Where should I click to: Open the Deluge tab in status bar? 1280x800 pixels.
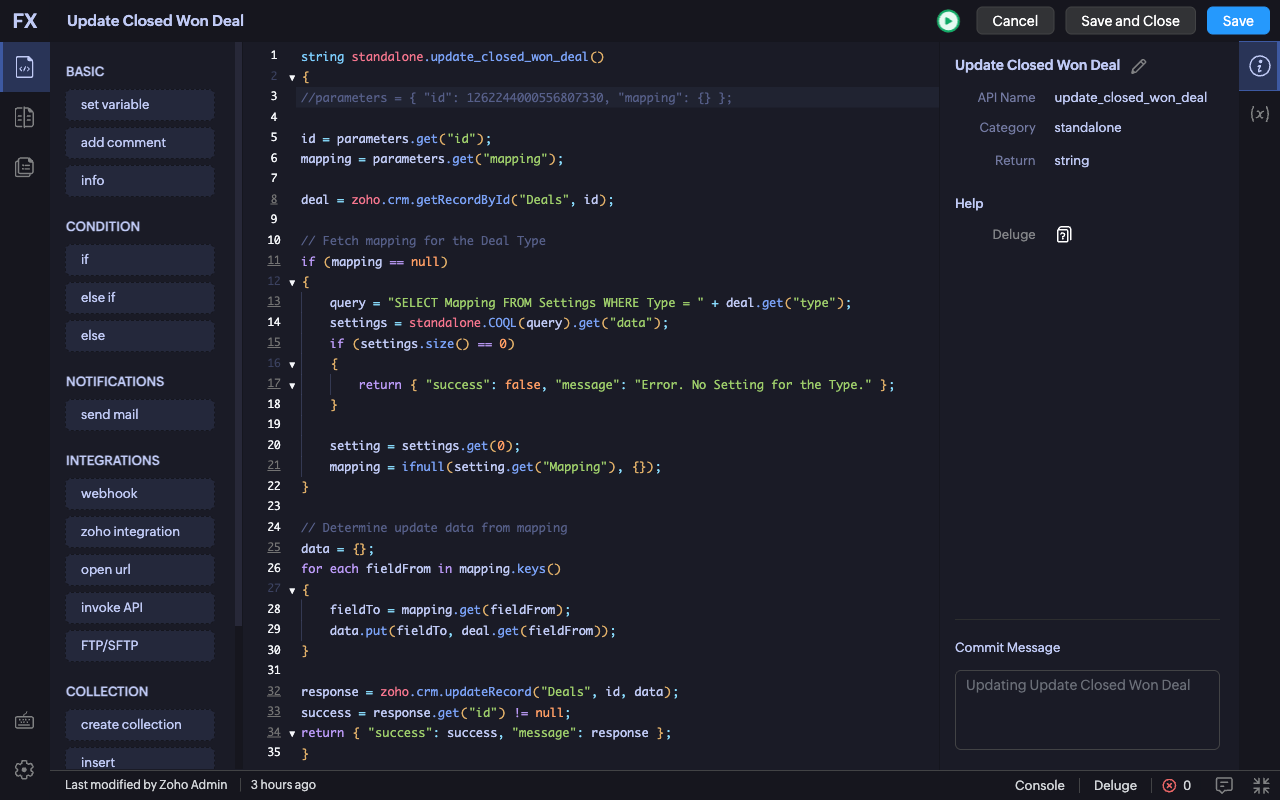point(1115,785)
